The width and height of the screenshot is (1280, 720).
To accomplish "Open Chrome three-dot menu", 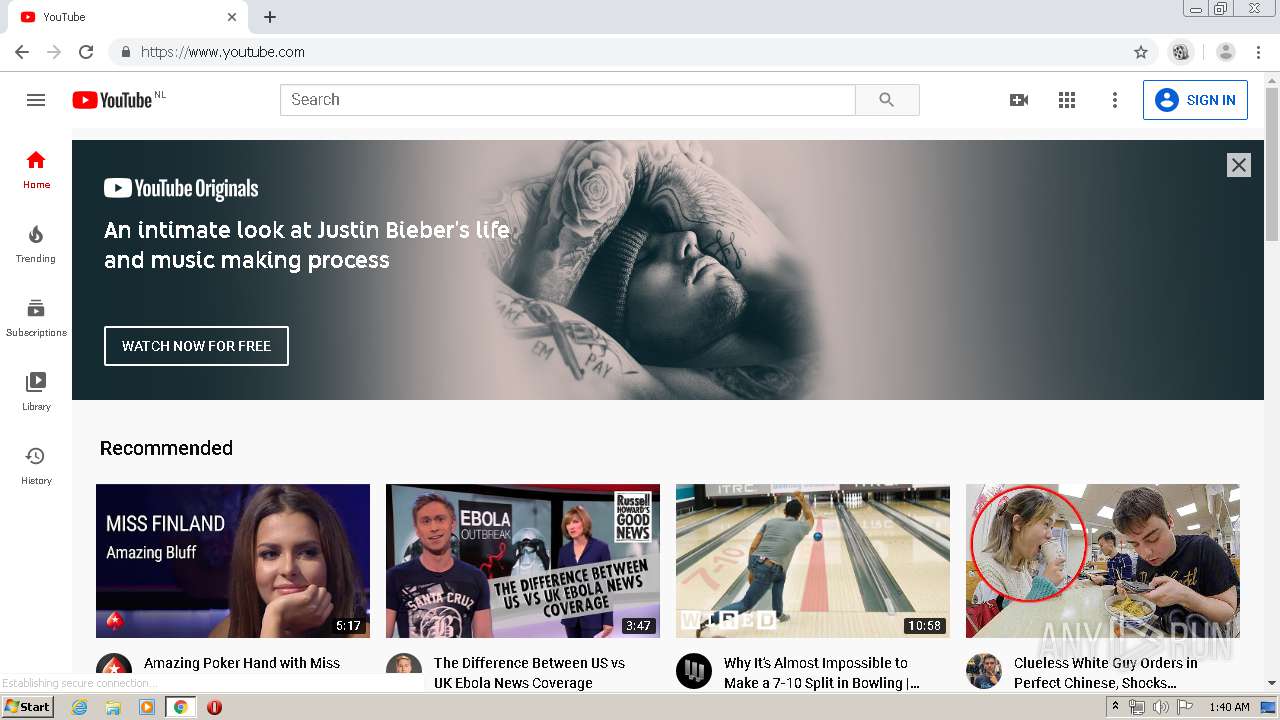I will pyautogui.click(x=1259, y=52).
